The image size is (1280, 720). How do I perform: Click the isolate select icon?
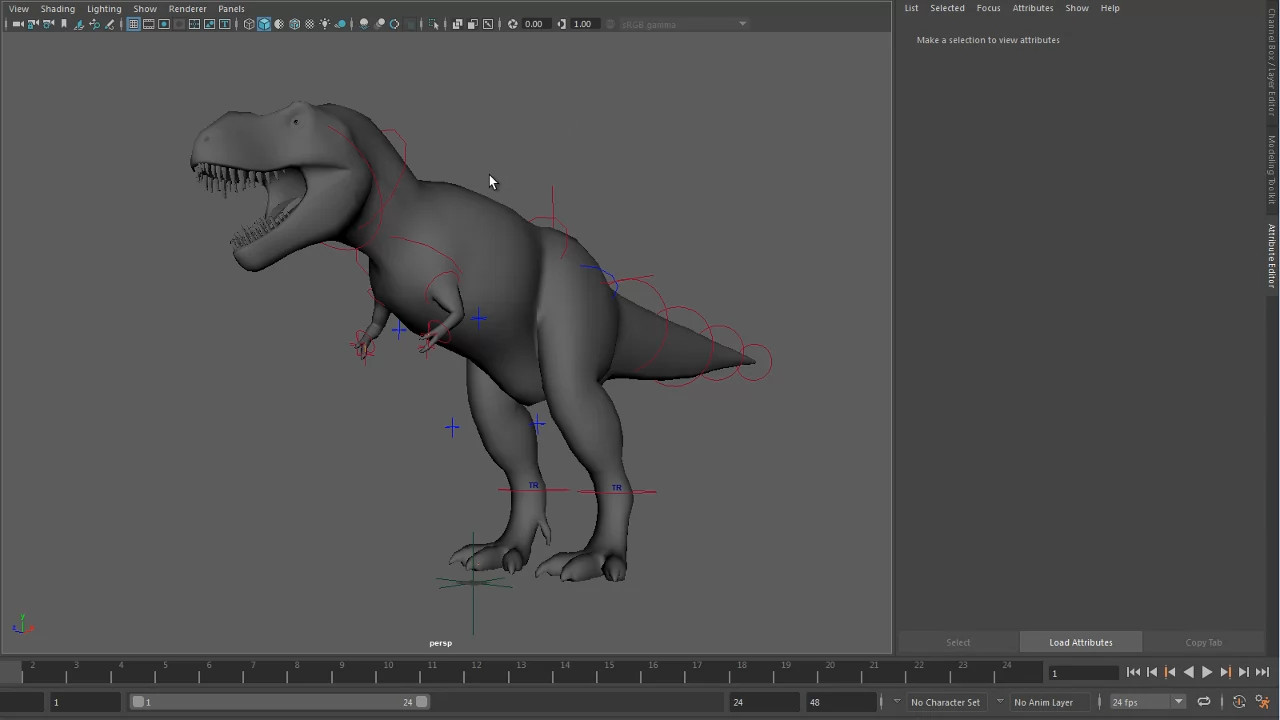tap(433, 24)
